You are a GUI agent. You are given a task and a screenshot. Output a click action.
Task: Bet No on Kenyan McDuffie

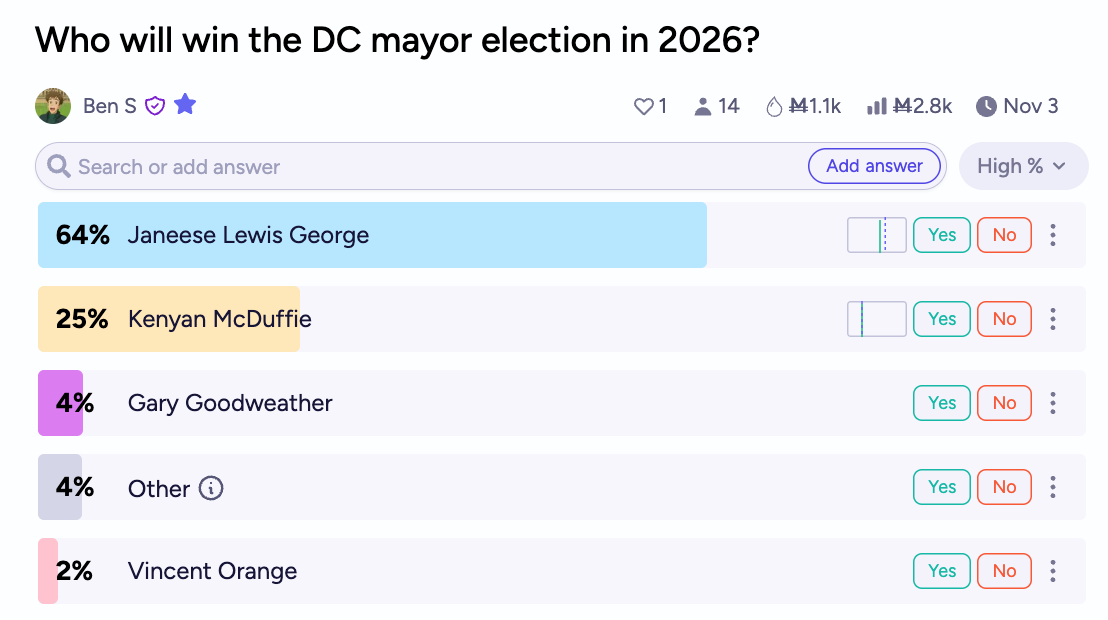(x=1004, y=319)
